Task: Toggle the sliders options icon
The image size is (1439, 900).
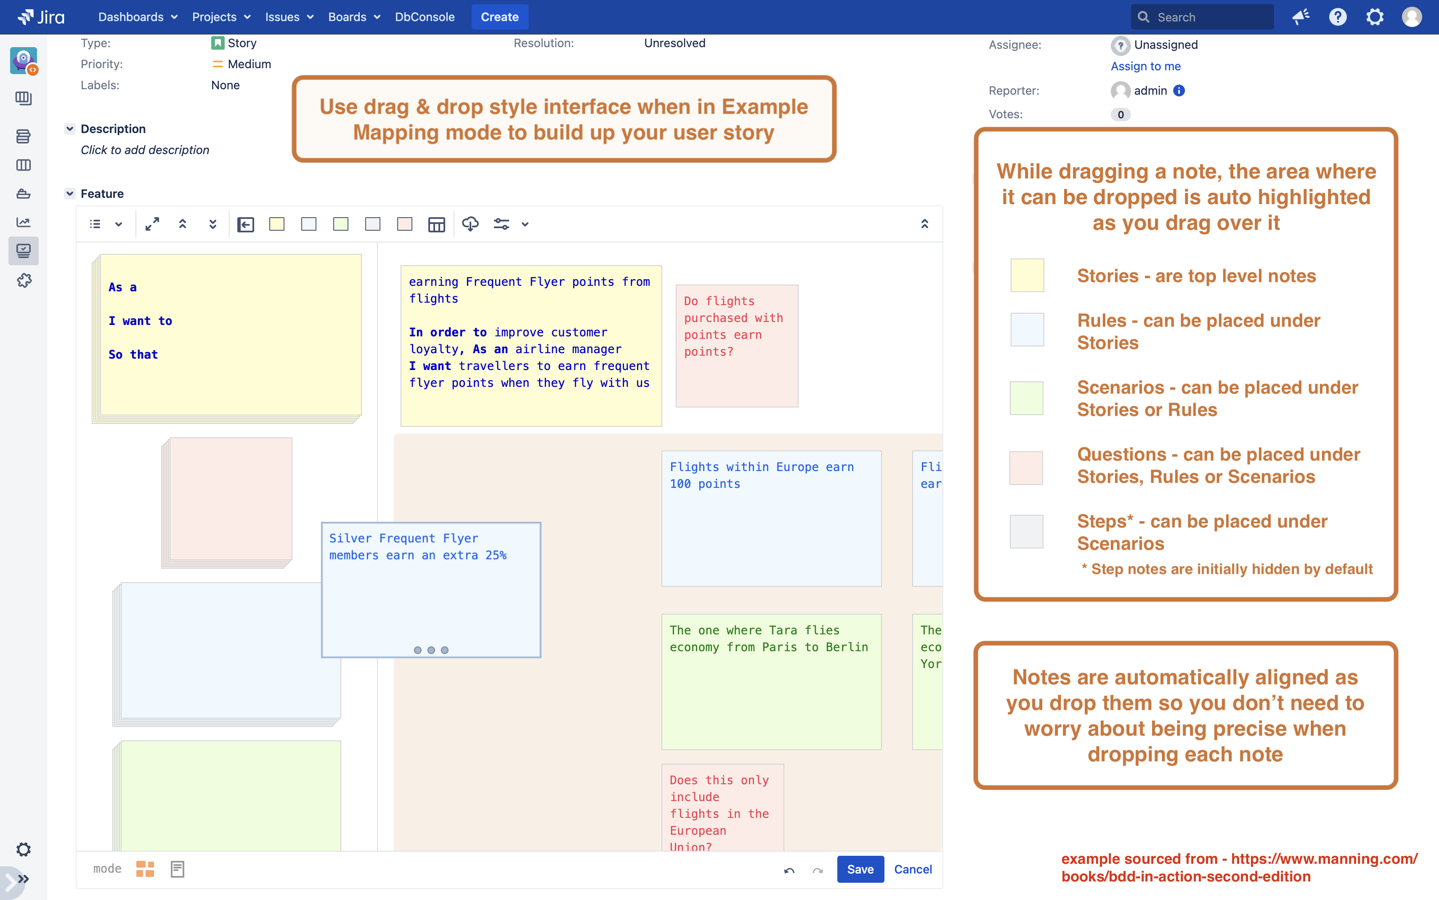Action: 502,225
